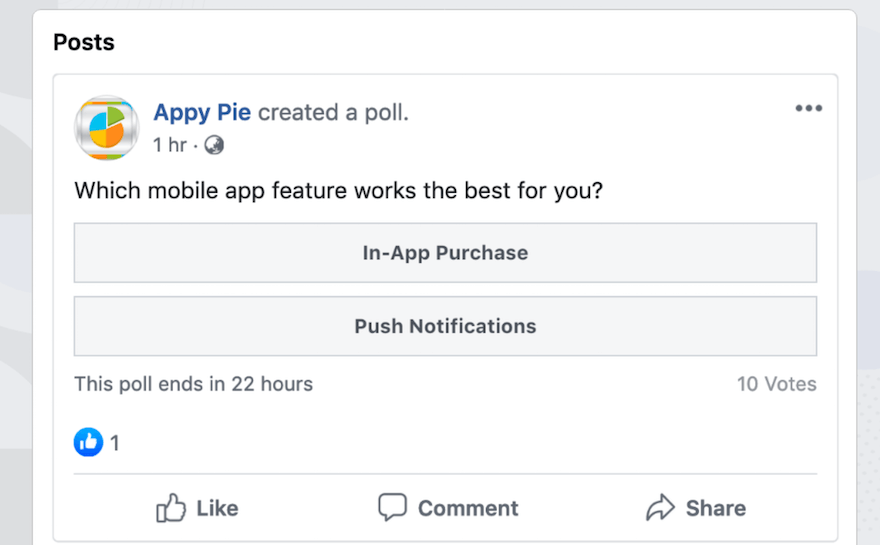880x545 pixels.
Task: Click the 'This poll ends in 22 hours' text
Action: pyautogui.click(x=194, y=384)
